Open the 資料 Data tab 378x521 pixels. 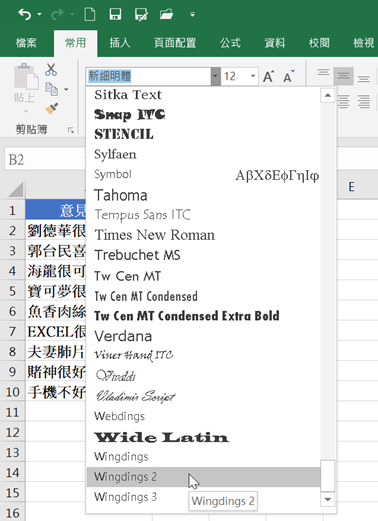coord(275,43)
